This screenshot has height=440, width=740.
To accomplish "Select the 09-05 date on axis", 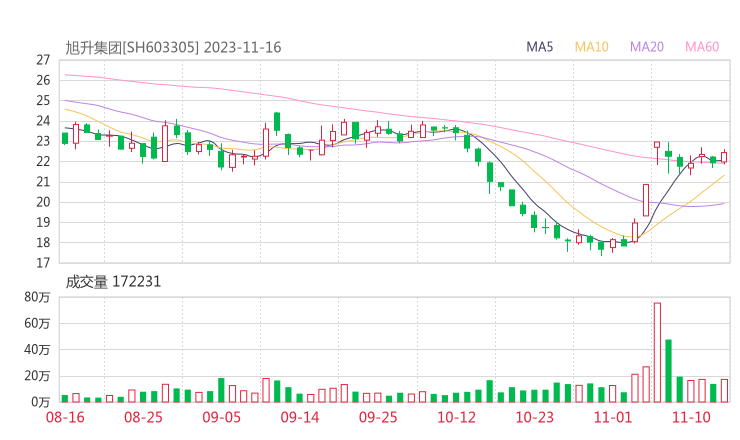I will tap(222, 417).
